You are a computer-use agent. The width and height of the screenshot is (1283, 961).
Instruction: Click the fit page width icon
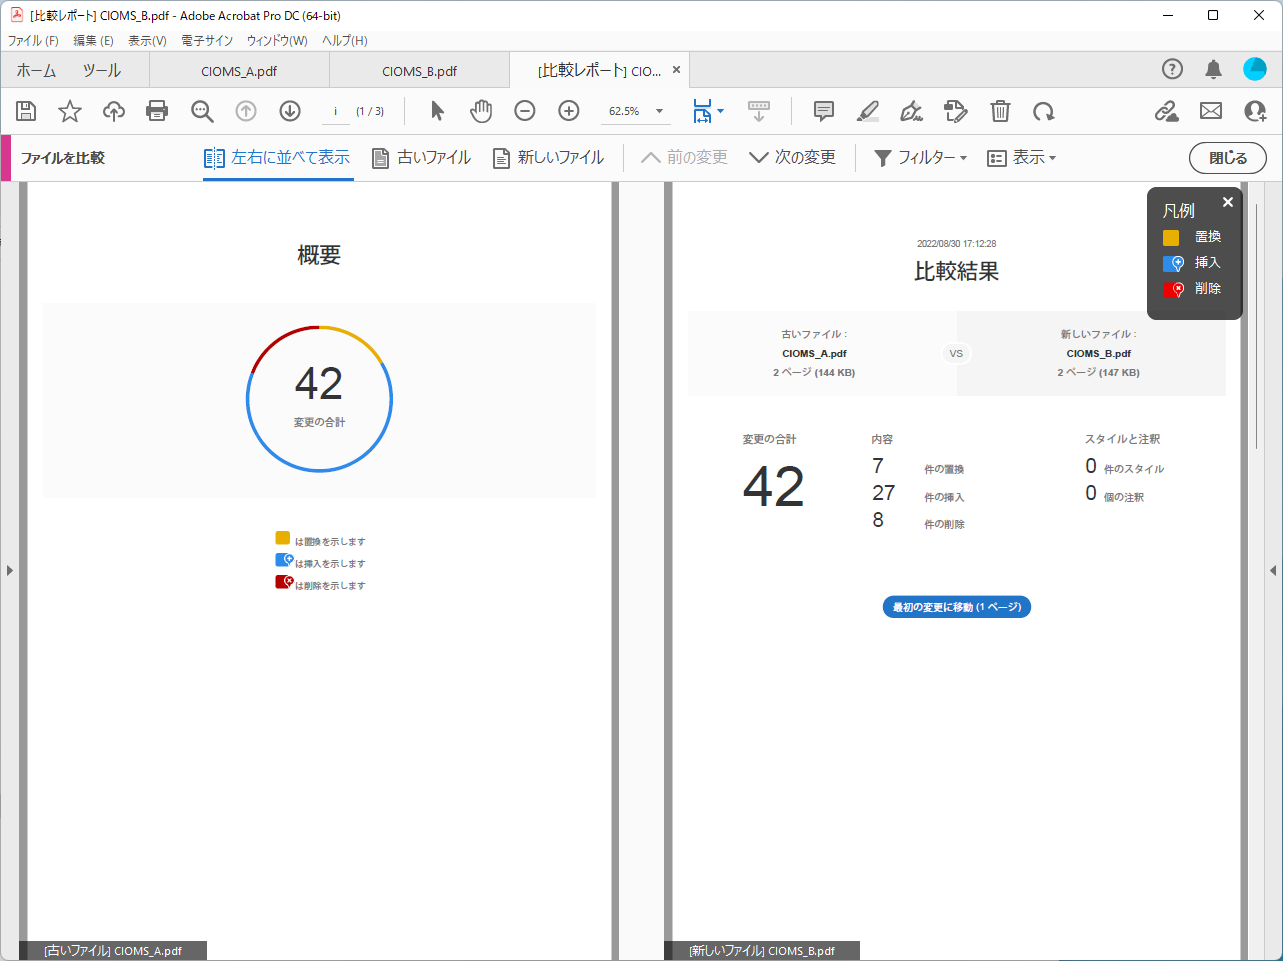[x=703, y=111]
